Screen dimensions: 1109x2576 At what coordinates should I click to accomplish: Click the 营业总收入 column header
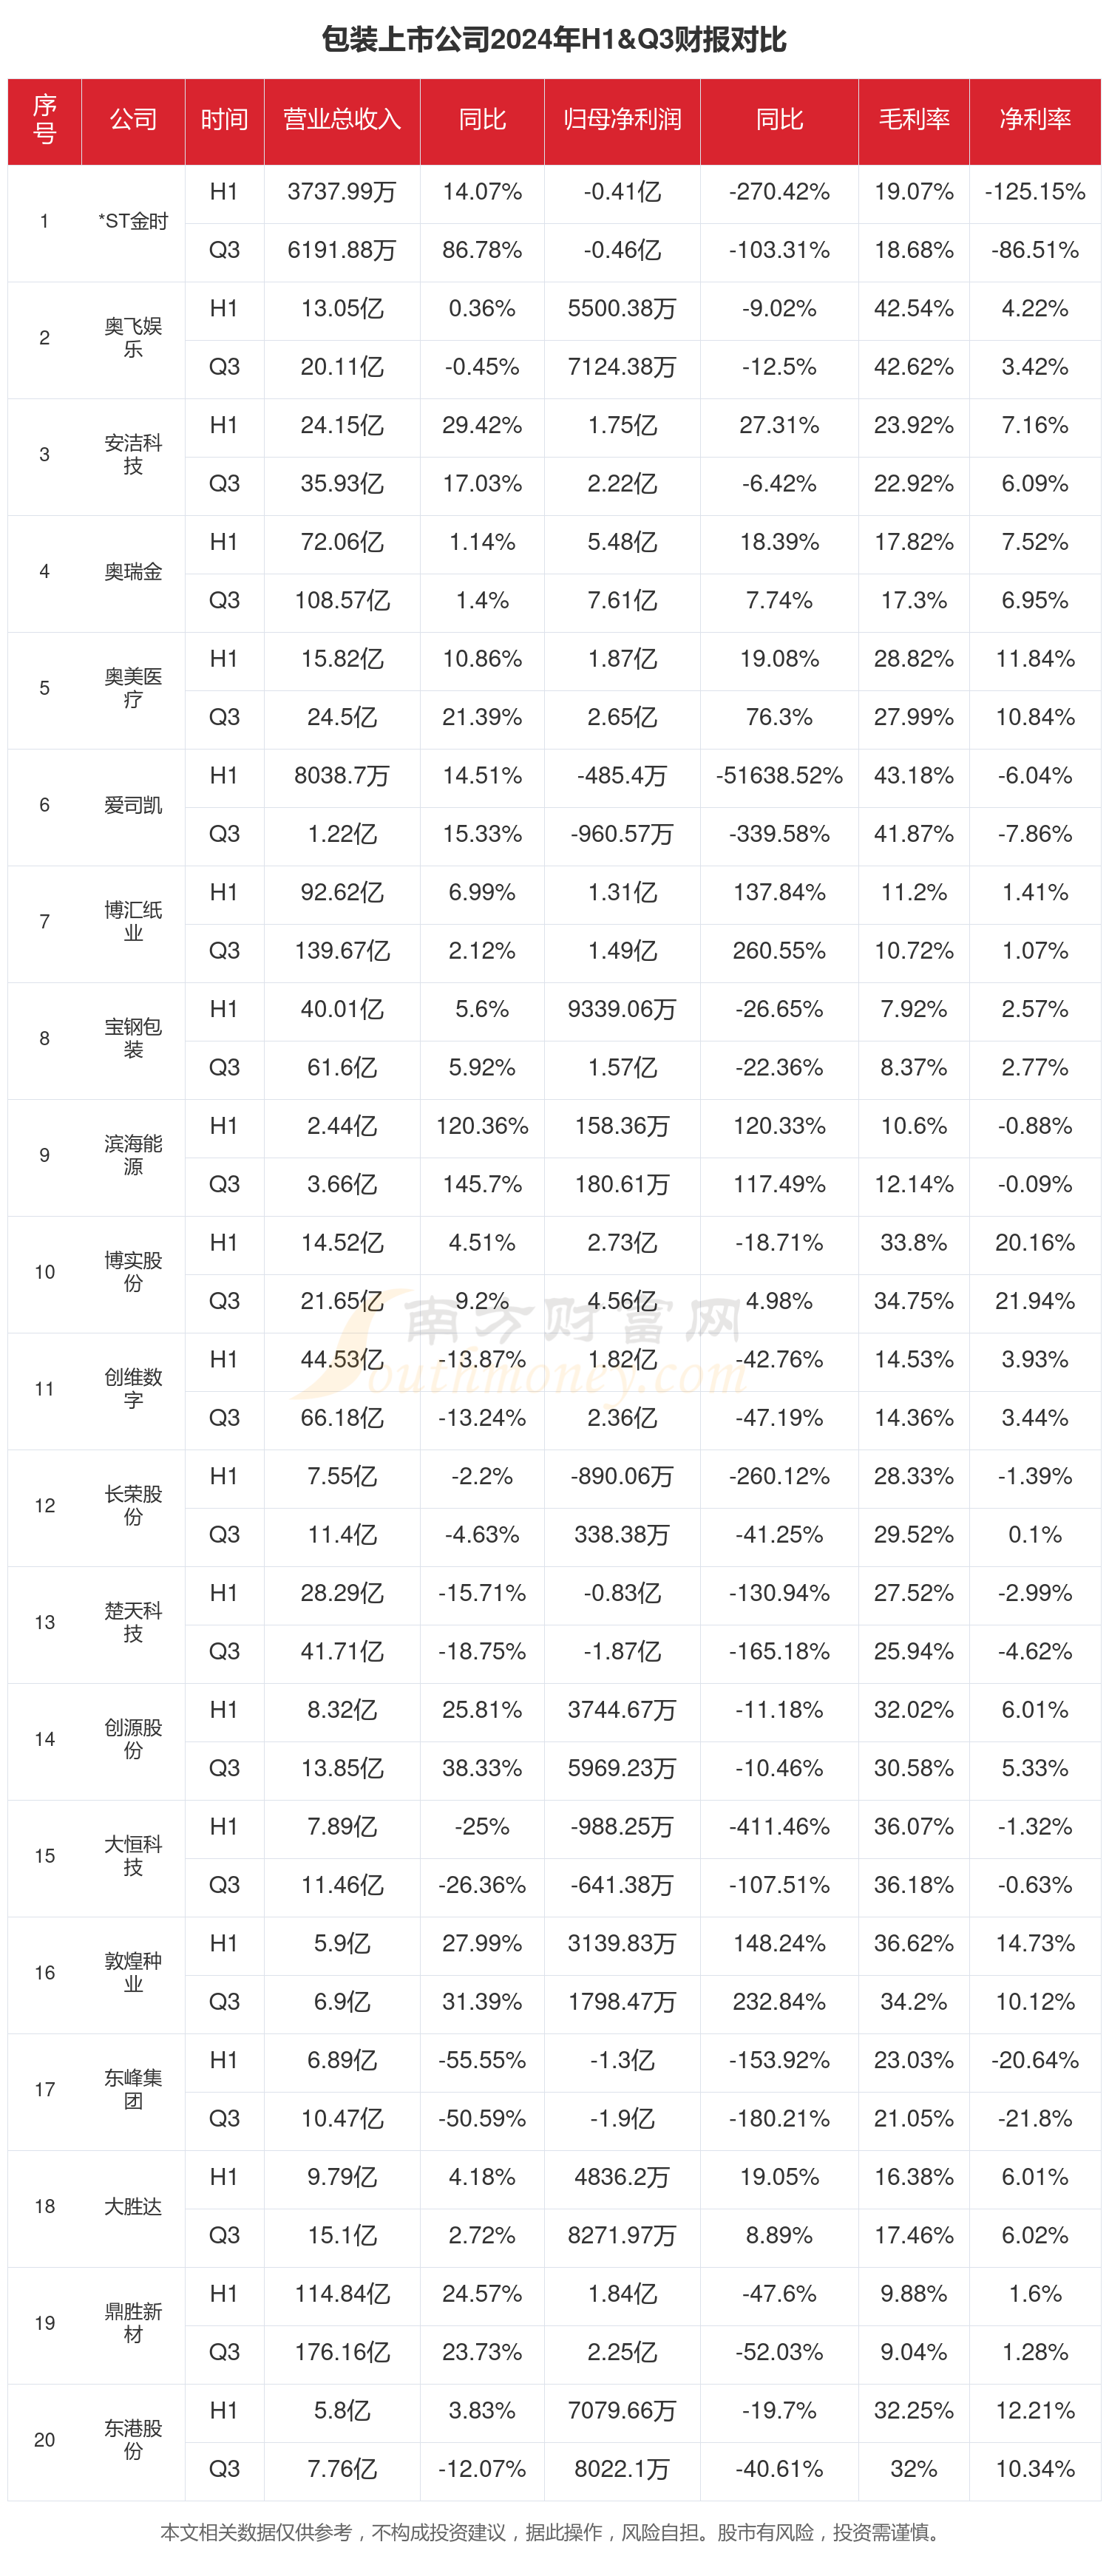pyautogui.click(x=342, y=120)
